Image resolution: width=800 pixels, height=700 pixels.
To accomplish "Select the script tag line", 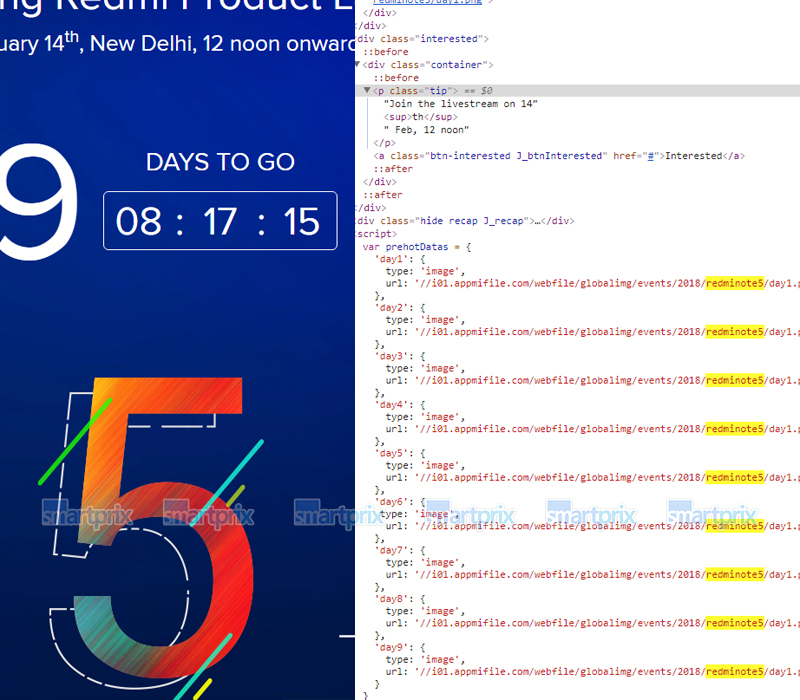I will 377,234.
